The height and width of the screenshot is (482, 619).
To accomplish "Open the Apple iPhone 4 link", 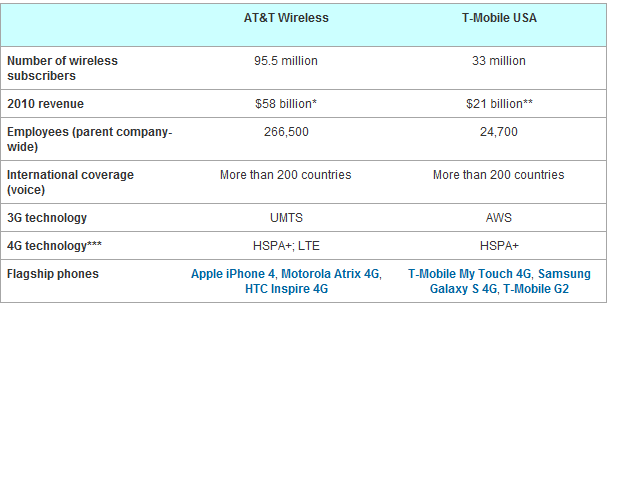I will (233, 274).
